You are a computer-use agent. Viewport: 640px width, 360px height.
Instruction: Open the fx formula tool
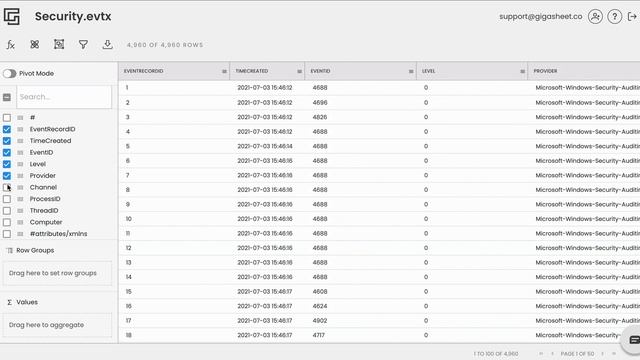coord(11,44)
